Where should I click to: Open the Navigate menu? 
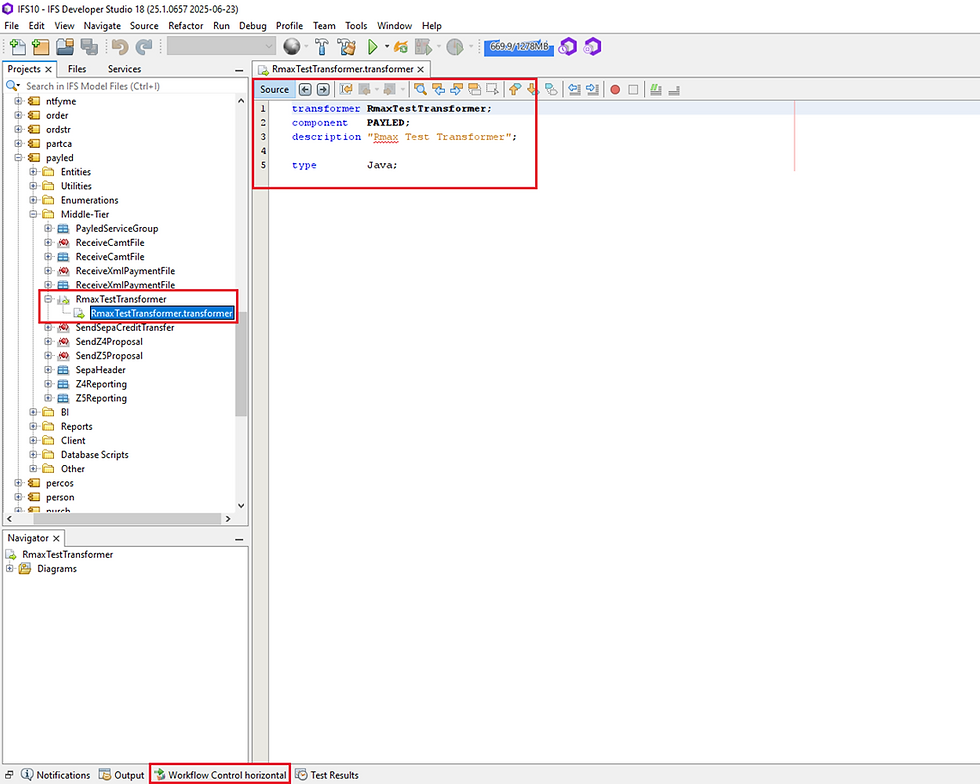click(102, 26)
